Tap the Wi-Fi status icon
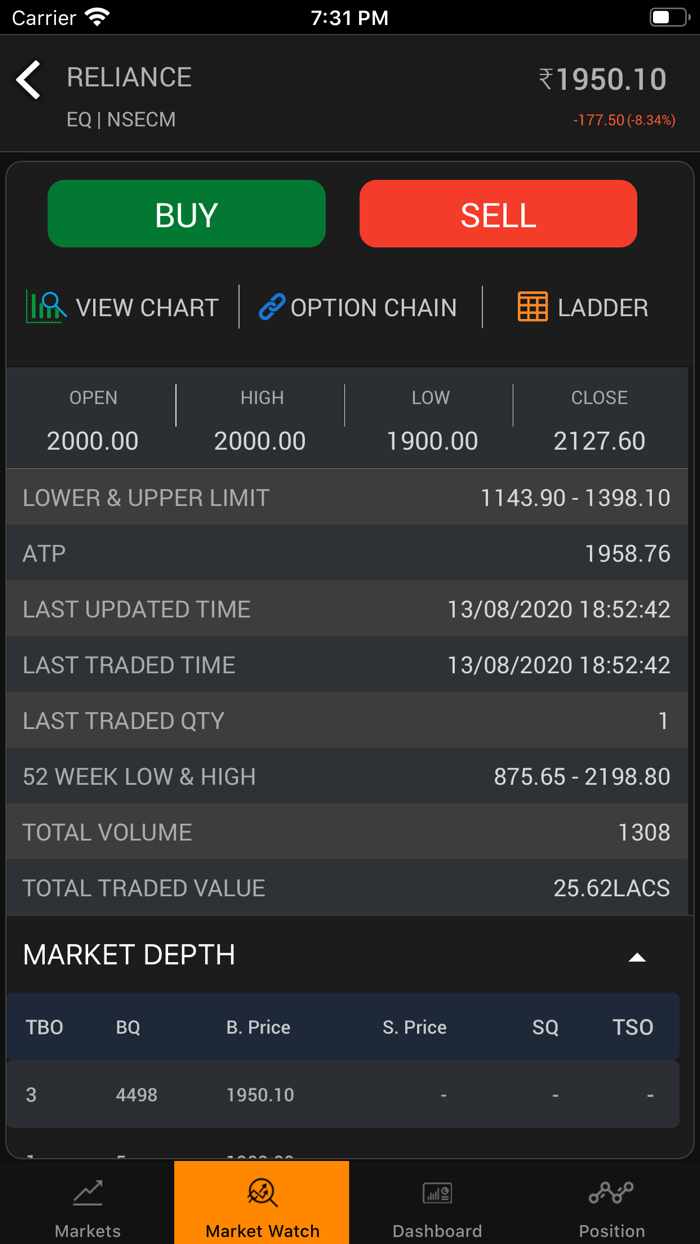Screen dimensions: 700x1244 point(95,16)
